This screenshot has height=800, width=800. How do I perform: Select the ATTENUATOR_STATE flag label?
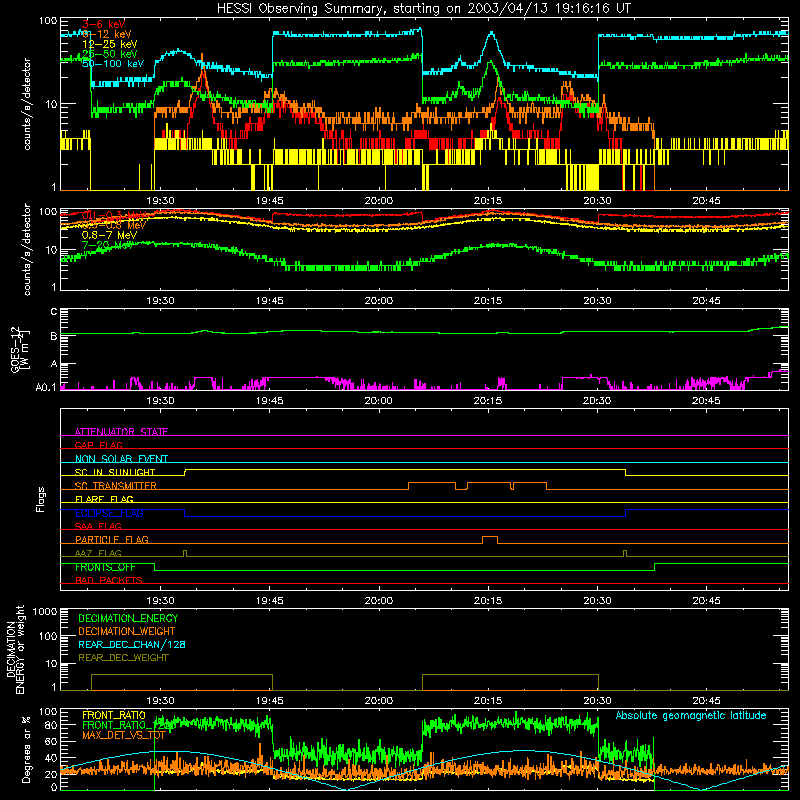[121, 432]
